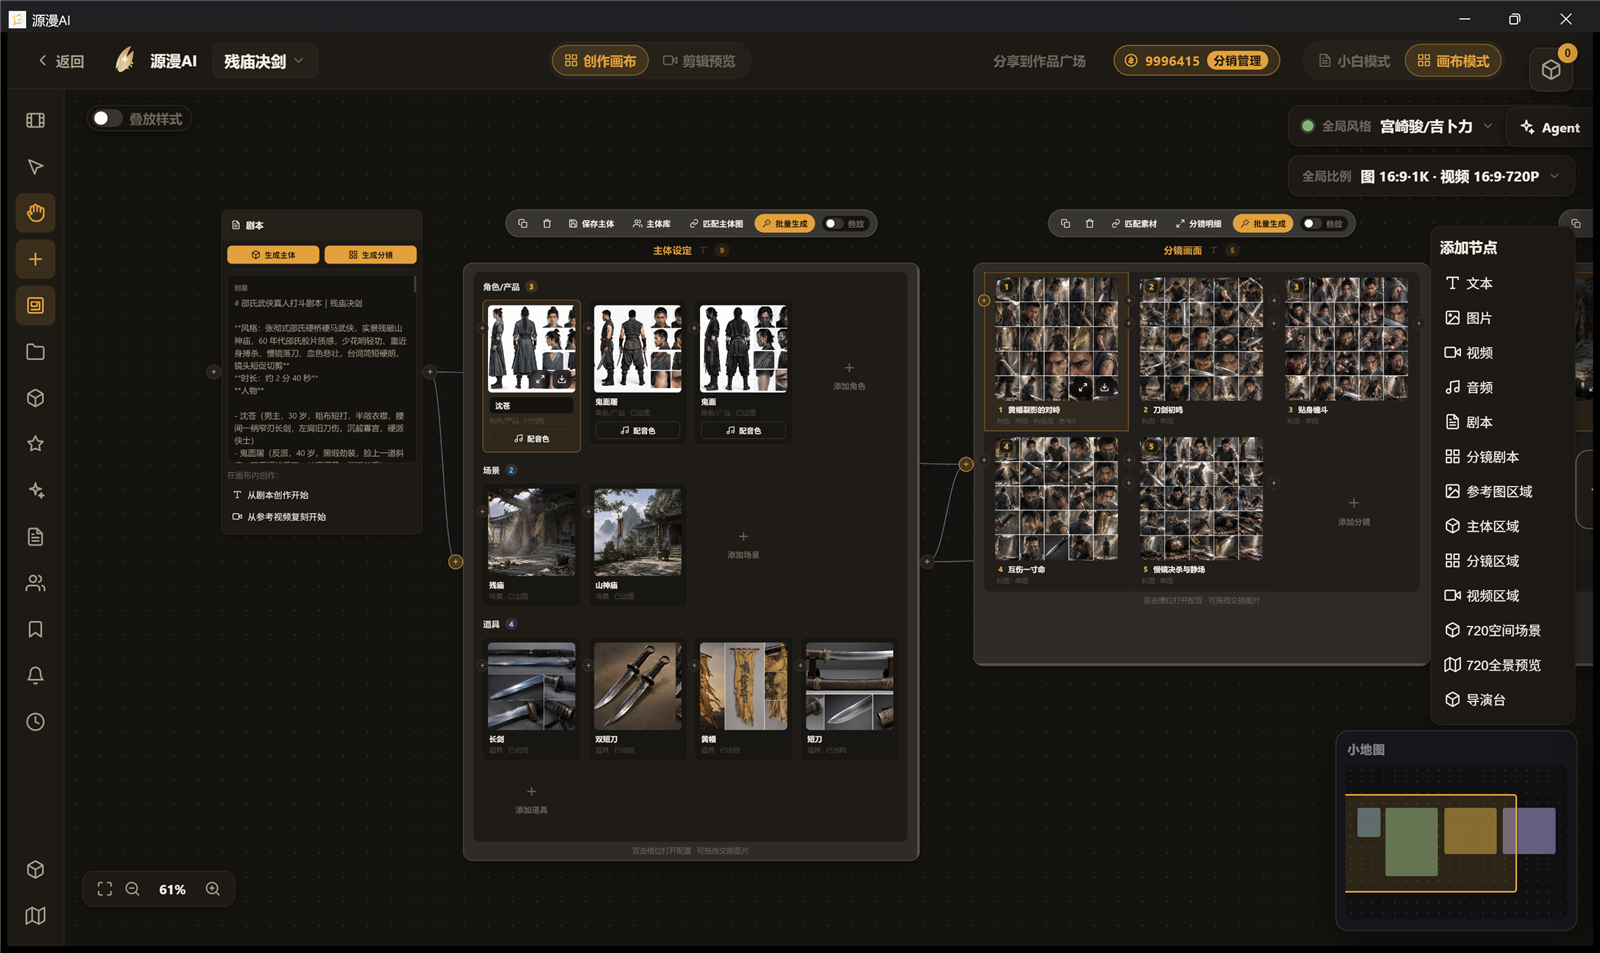Switch to 创作画布 tab
Image resolution: width=1600 pixels, height=953 pixels.
(600, 61)
